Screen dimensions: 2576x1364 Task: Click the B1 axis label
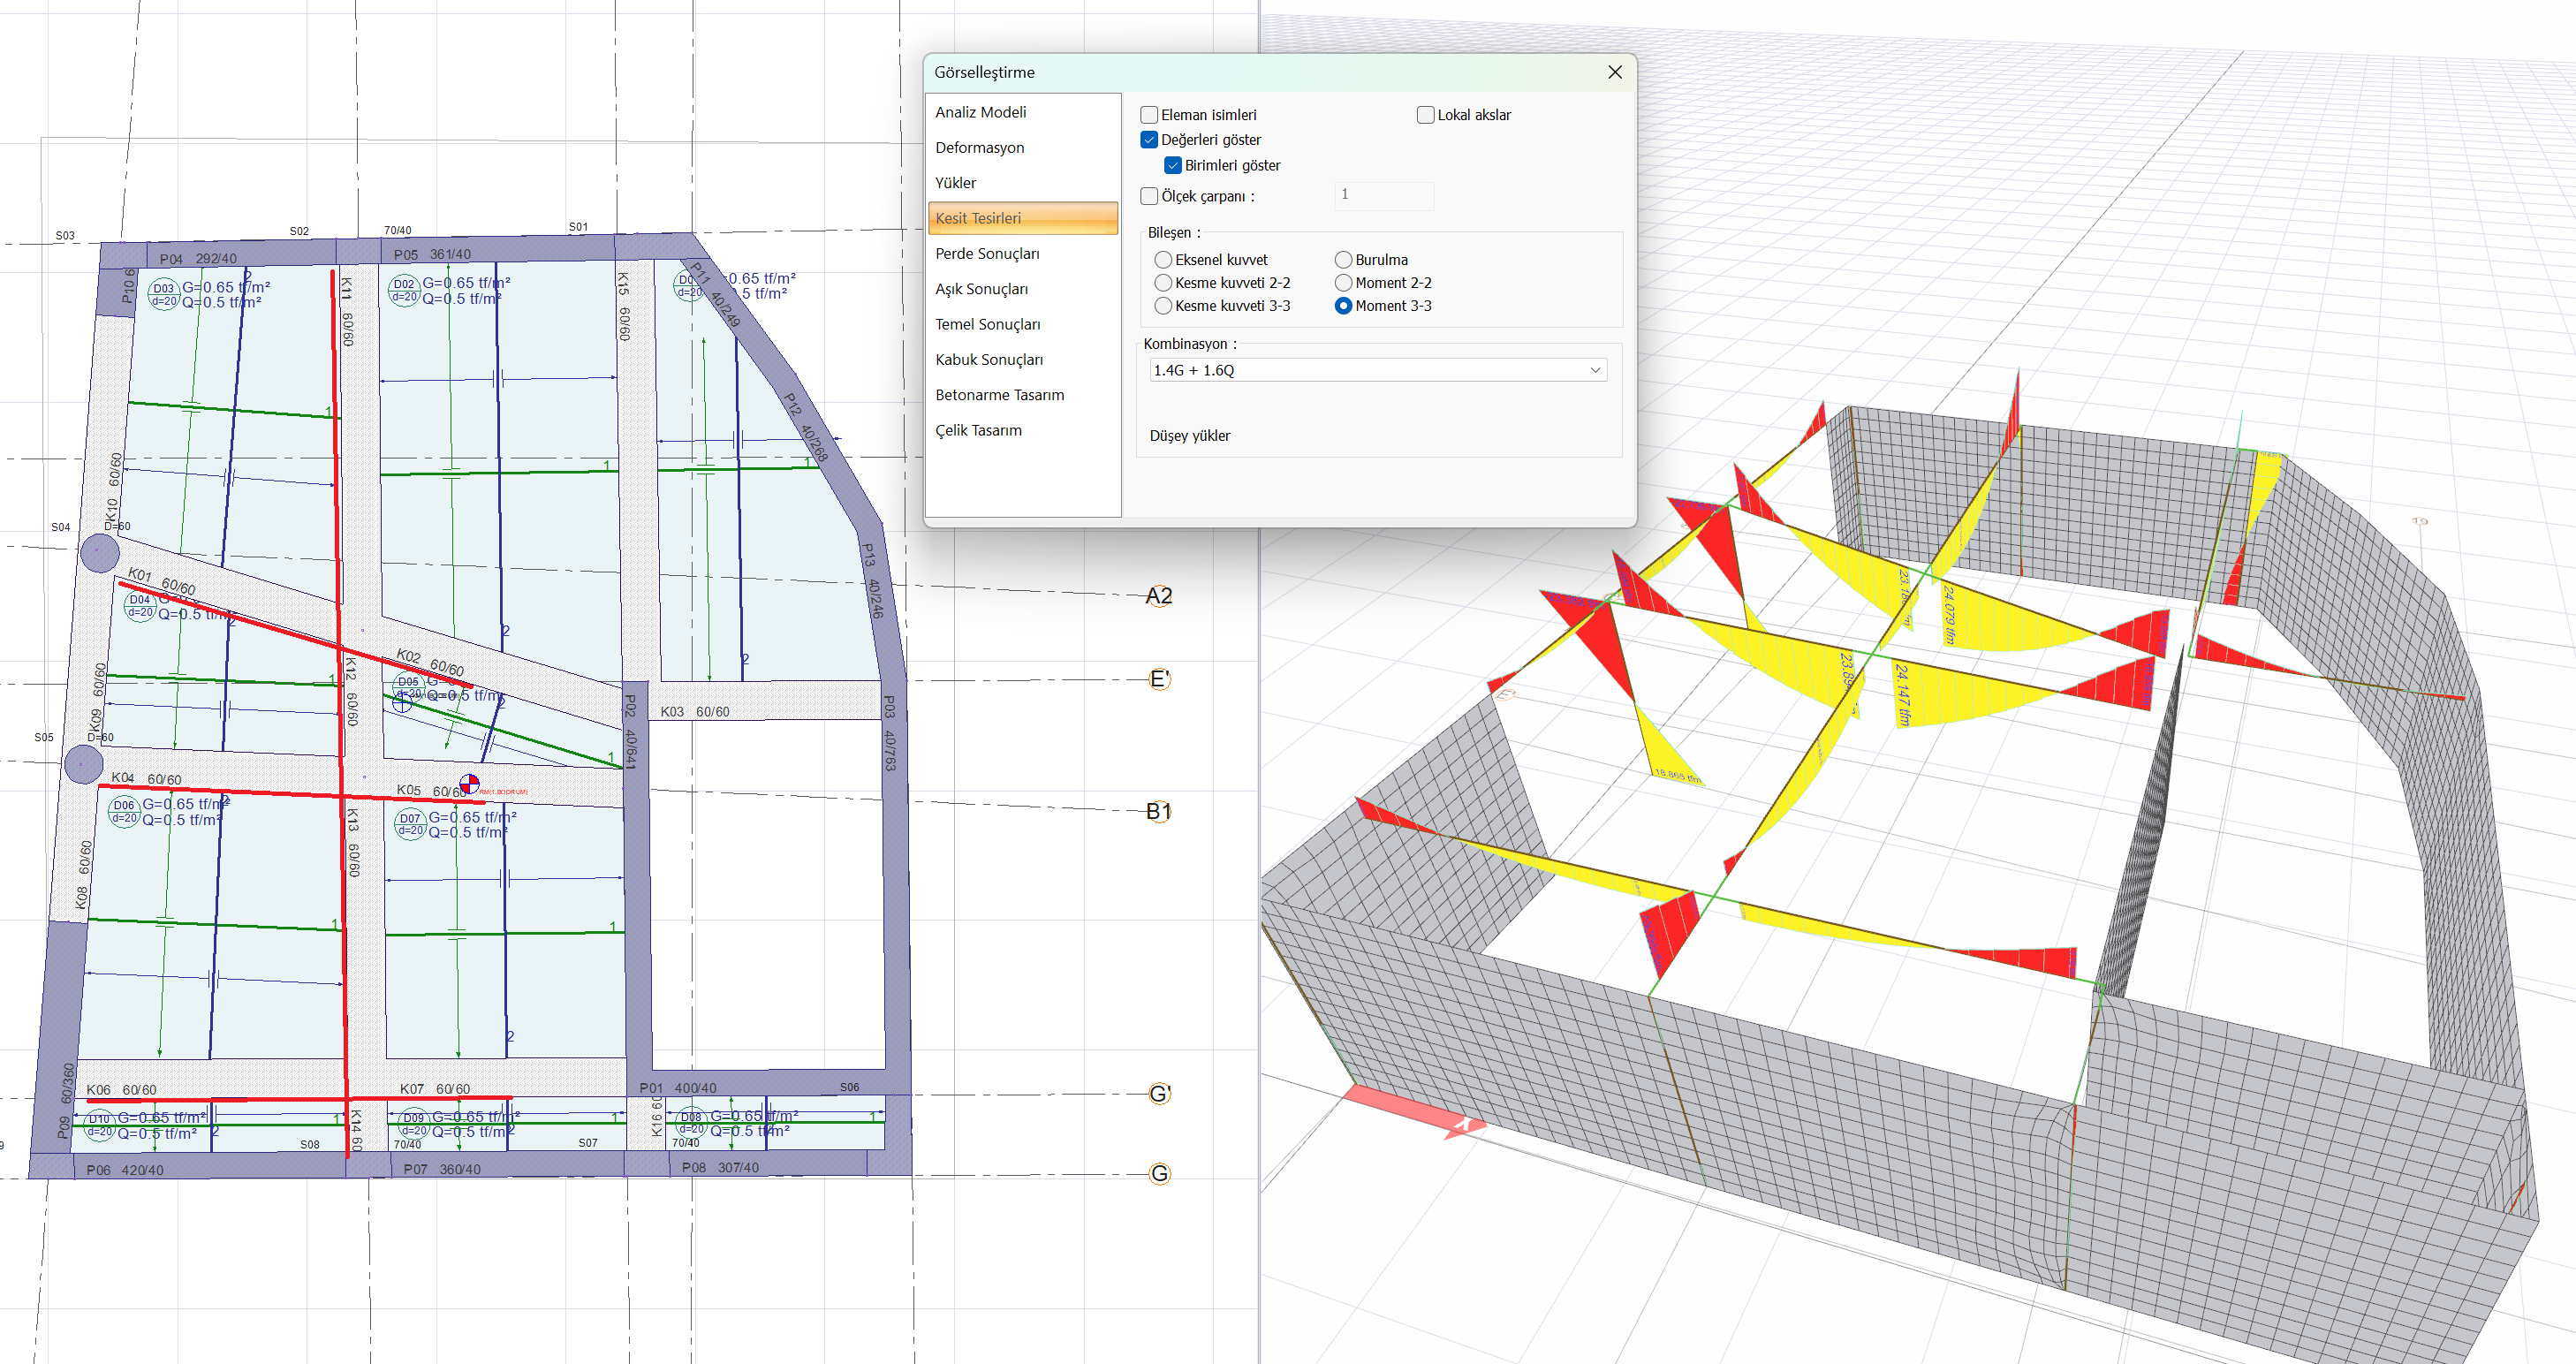coord(1158,811)
